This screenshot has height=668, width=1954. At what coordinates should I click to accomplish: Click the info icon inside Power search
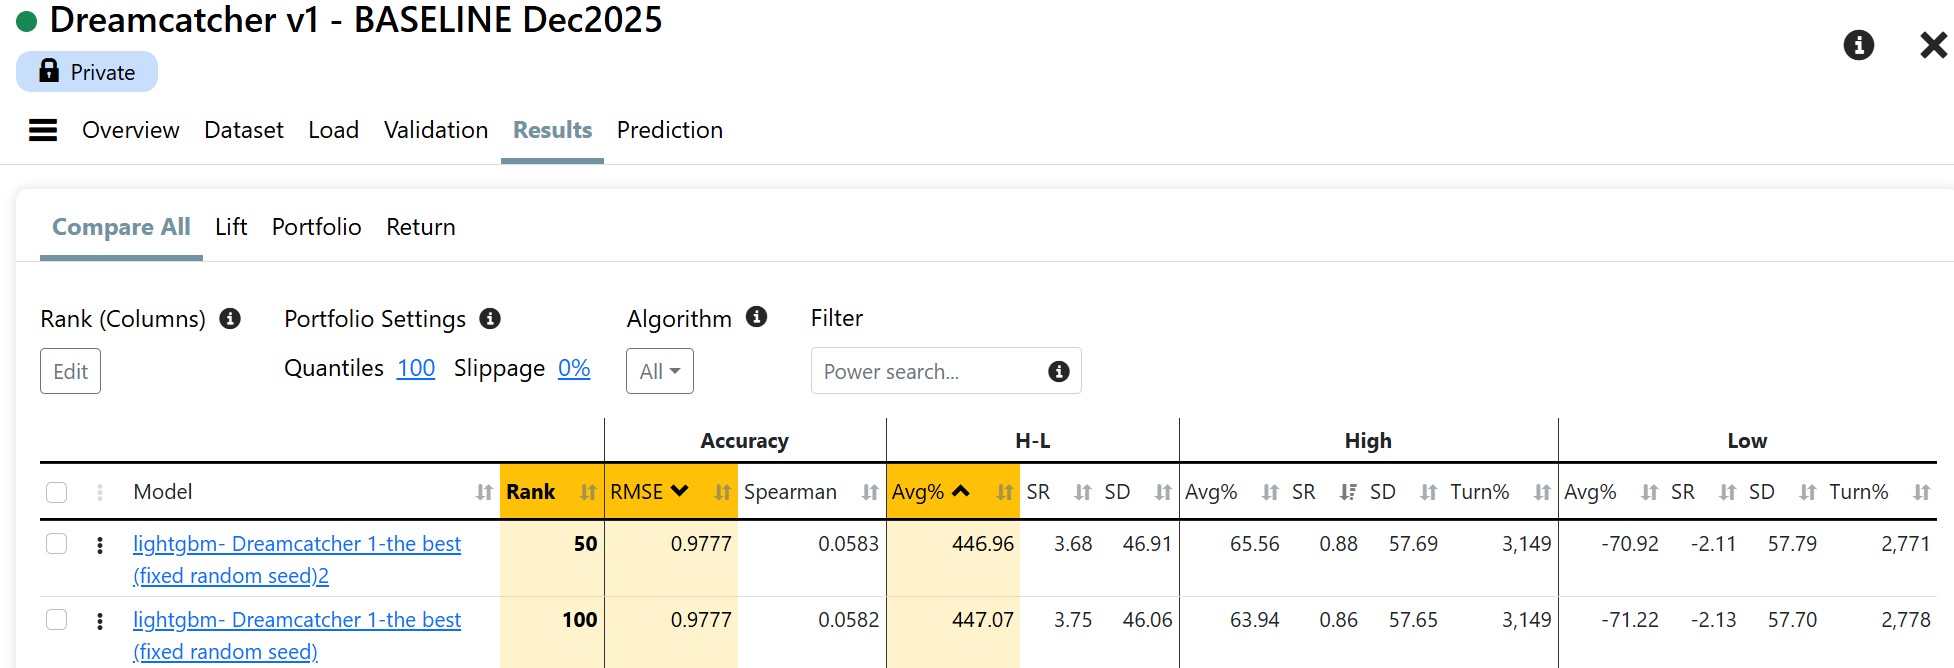pos(1059,372)
